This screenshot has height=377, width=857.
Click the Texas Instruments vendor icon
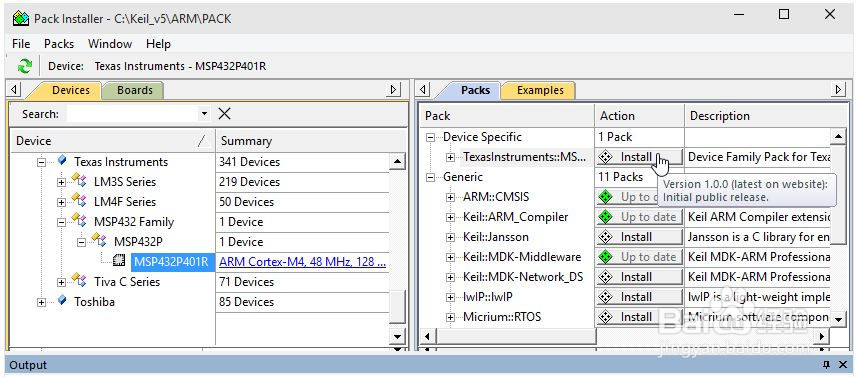[x=62, y=161]
